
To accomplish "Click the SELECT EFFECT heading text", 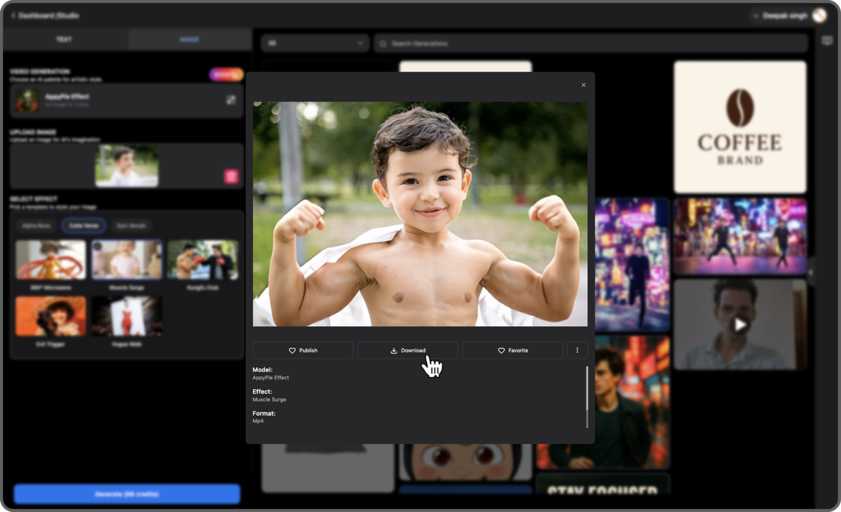I will (x=33, y=199).
